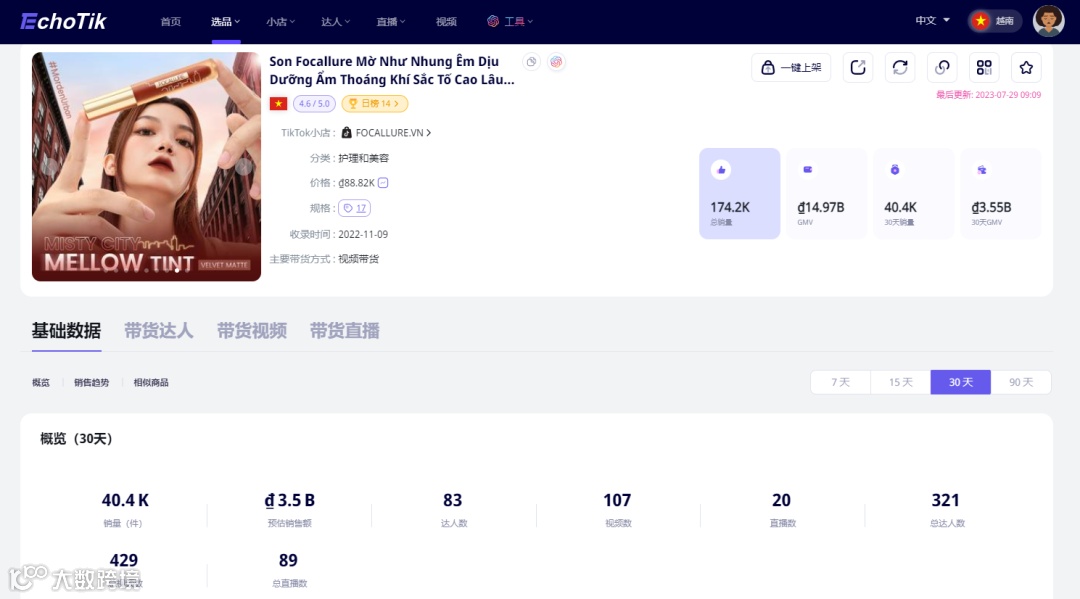Click the EchoTik logo
Screen dimensions: 1080x599
pos(63,21)
